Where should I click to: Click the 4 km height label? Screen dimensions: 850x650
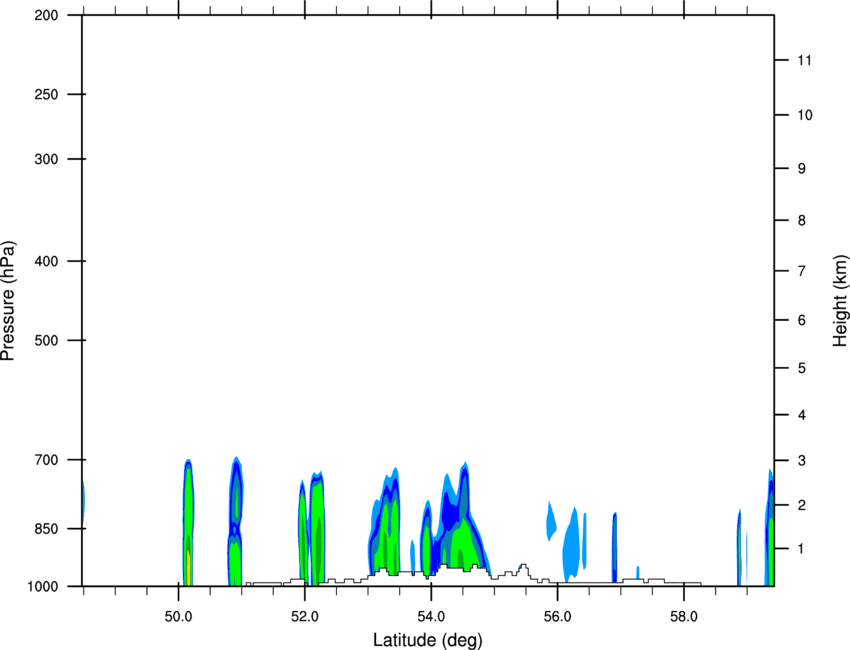click(802, 415)
